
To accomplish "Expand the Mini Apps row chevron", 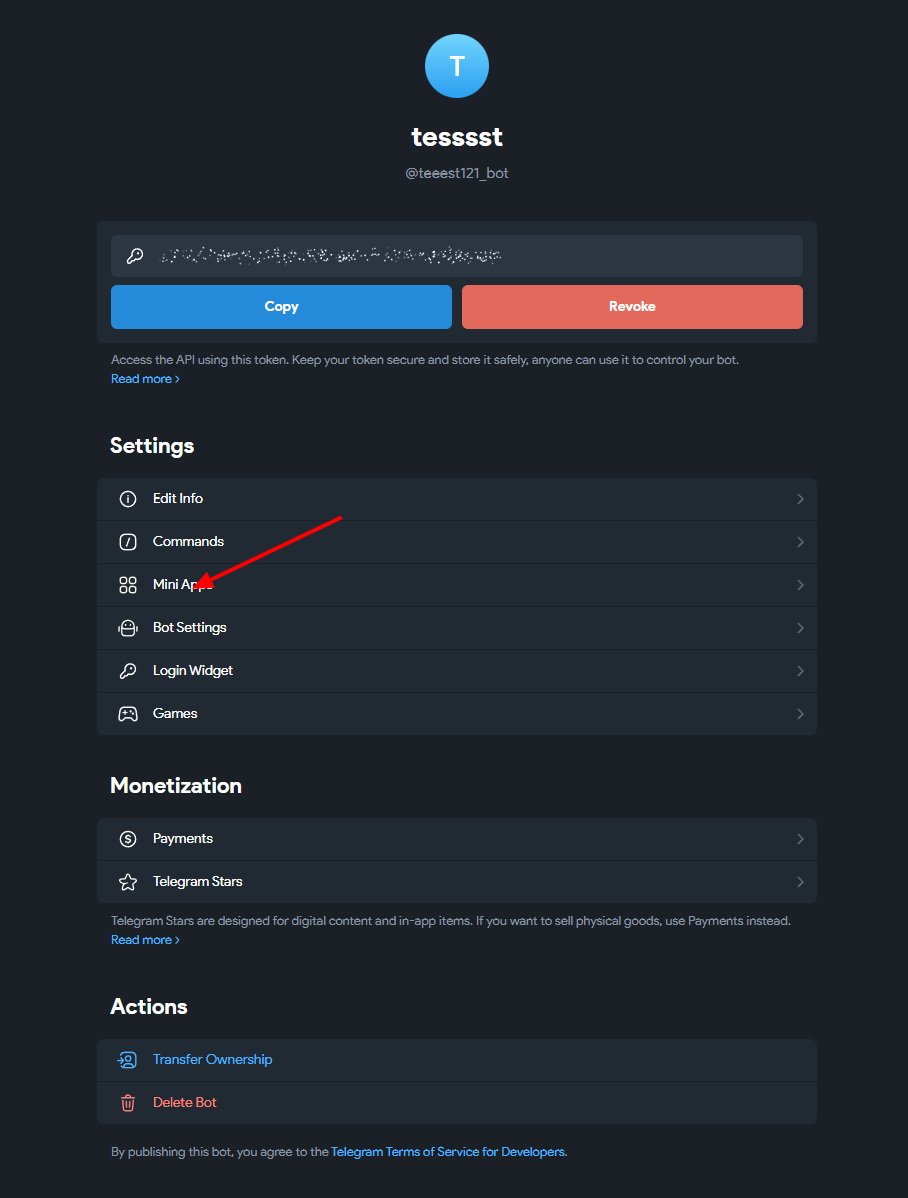I will [x=800, y=584].
